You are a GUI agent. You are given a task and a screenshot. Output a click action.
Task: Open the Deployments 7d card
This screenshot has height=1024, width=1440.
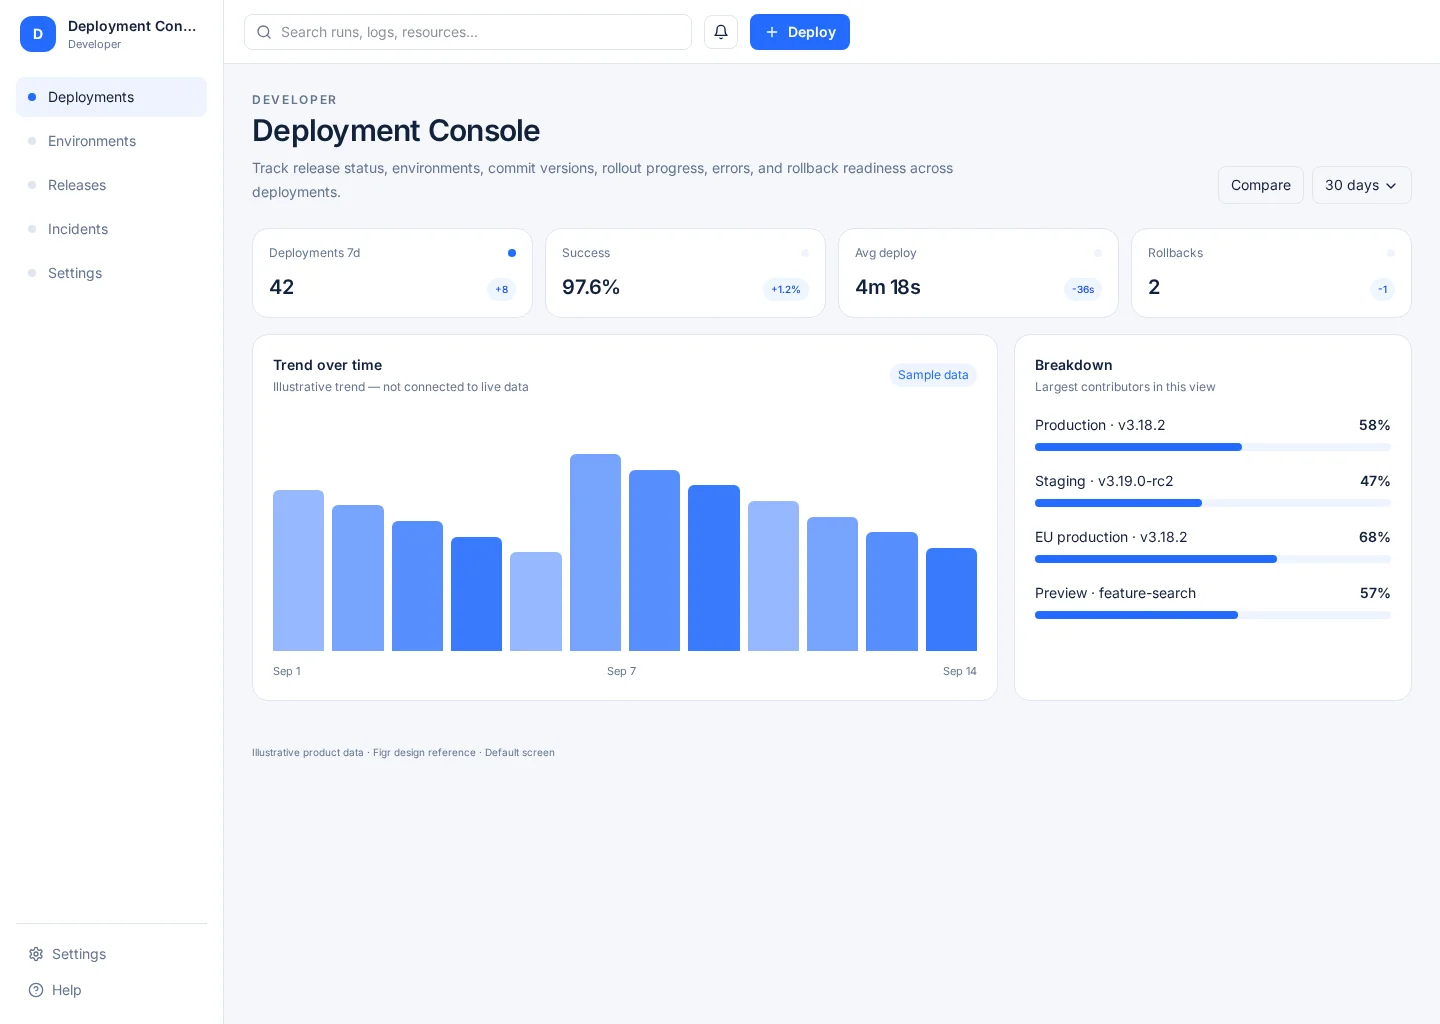[392, 273]
